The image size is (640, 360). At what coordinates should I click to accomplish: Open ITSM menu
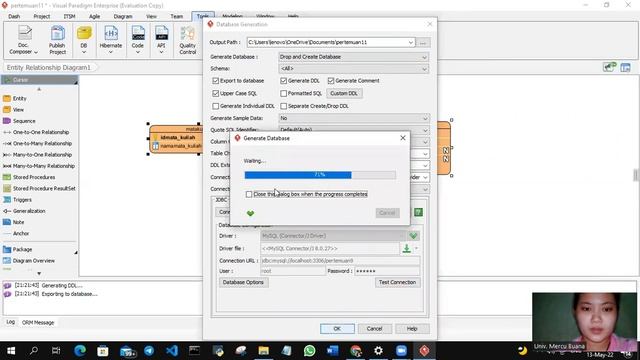69,16
